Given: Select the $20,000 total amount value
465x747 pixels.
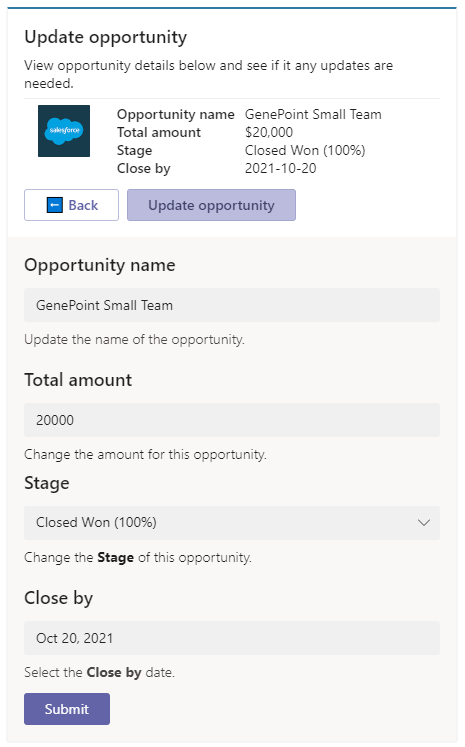Looking at the screenshot, I should 269,132.
